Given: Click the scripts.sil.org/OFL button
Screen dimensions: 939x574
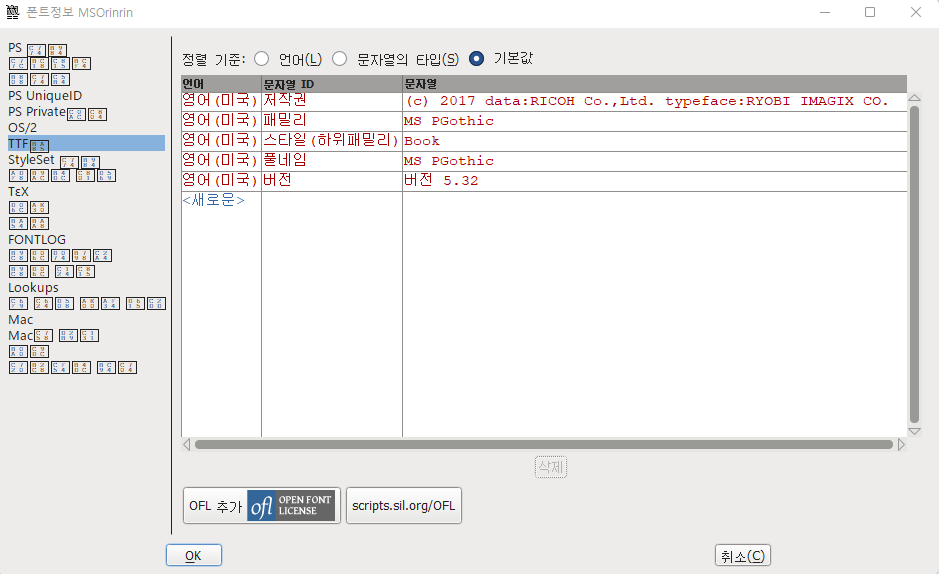Looking at the screenshot, I should [404, 506].
